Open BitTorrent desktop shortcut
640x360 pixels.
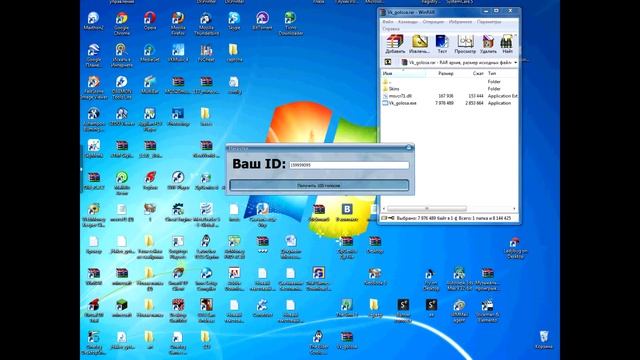(262, 21)
